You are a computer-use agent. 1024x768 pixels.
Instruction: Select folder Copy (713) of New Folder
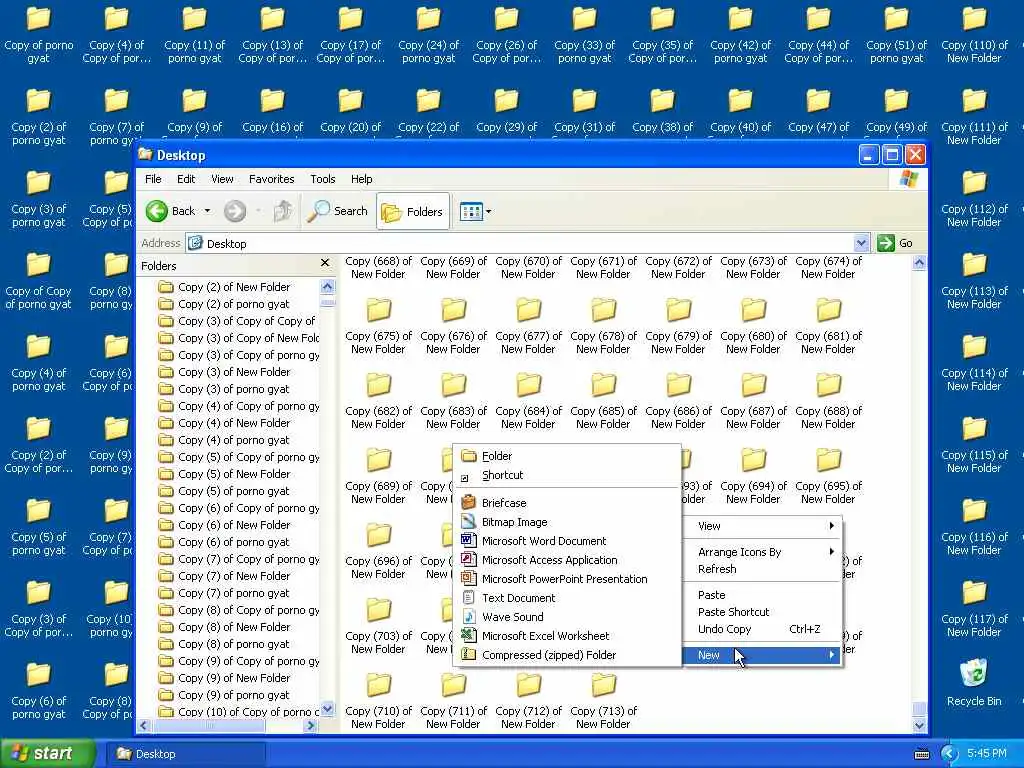click(x=603, y=701)
